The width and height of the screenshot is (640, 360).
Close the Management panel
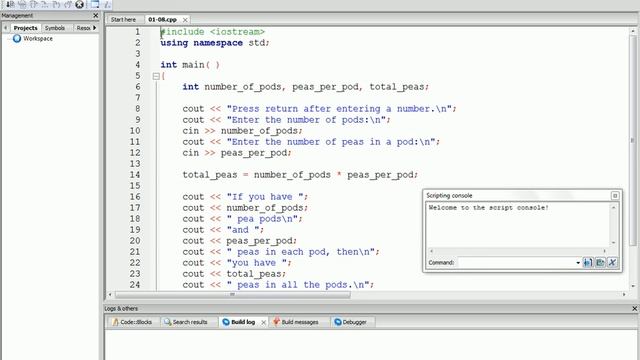click(96, 16)
